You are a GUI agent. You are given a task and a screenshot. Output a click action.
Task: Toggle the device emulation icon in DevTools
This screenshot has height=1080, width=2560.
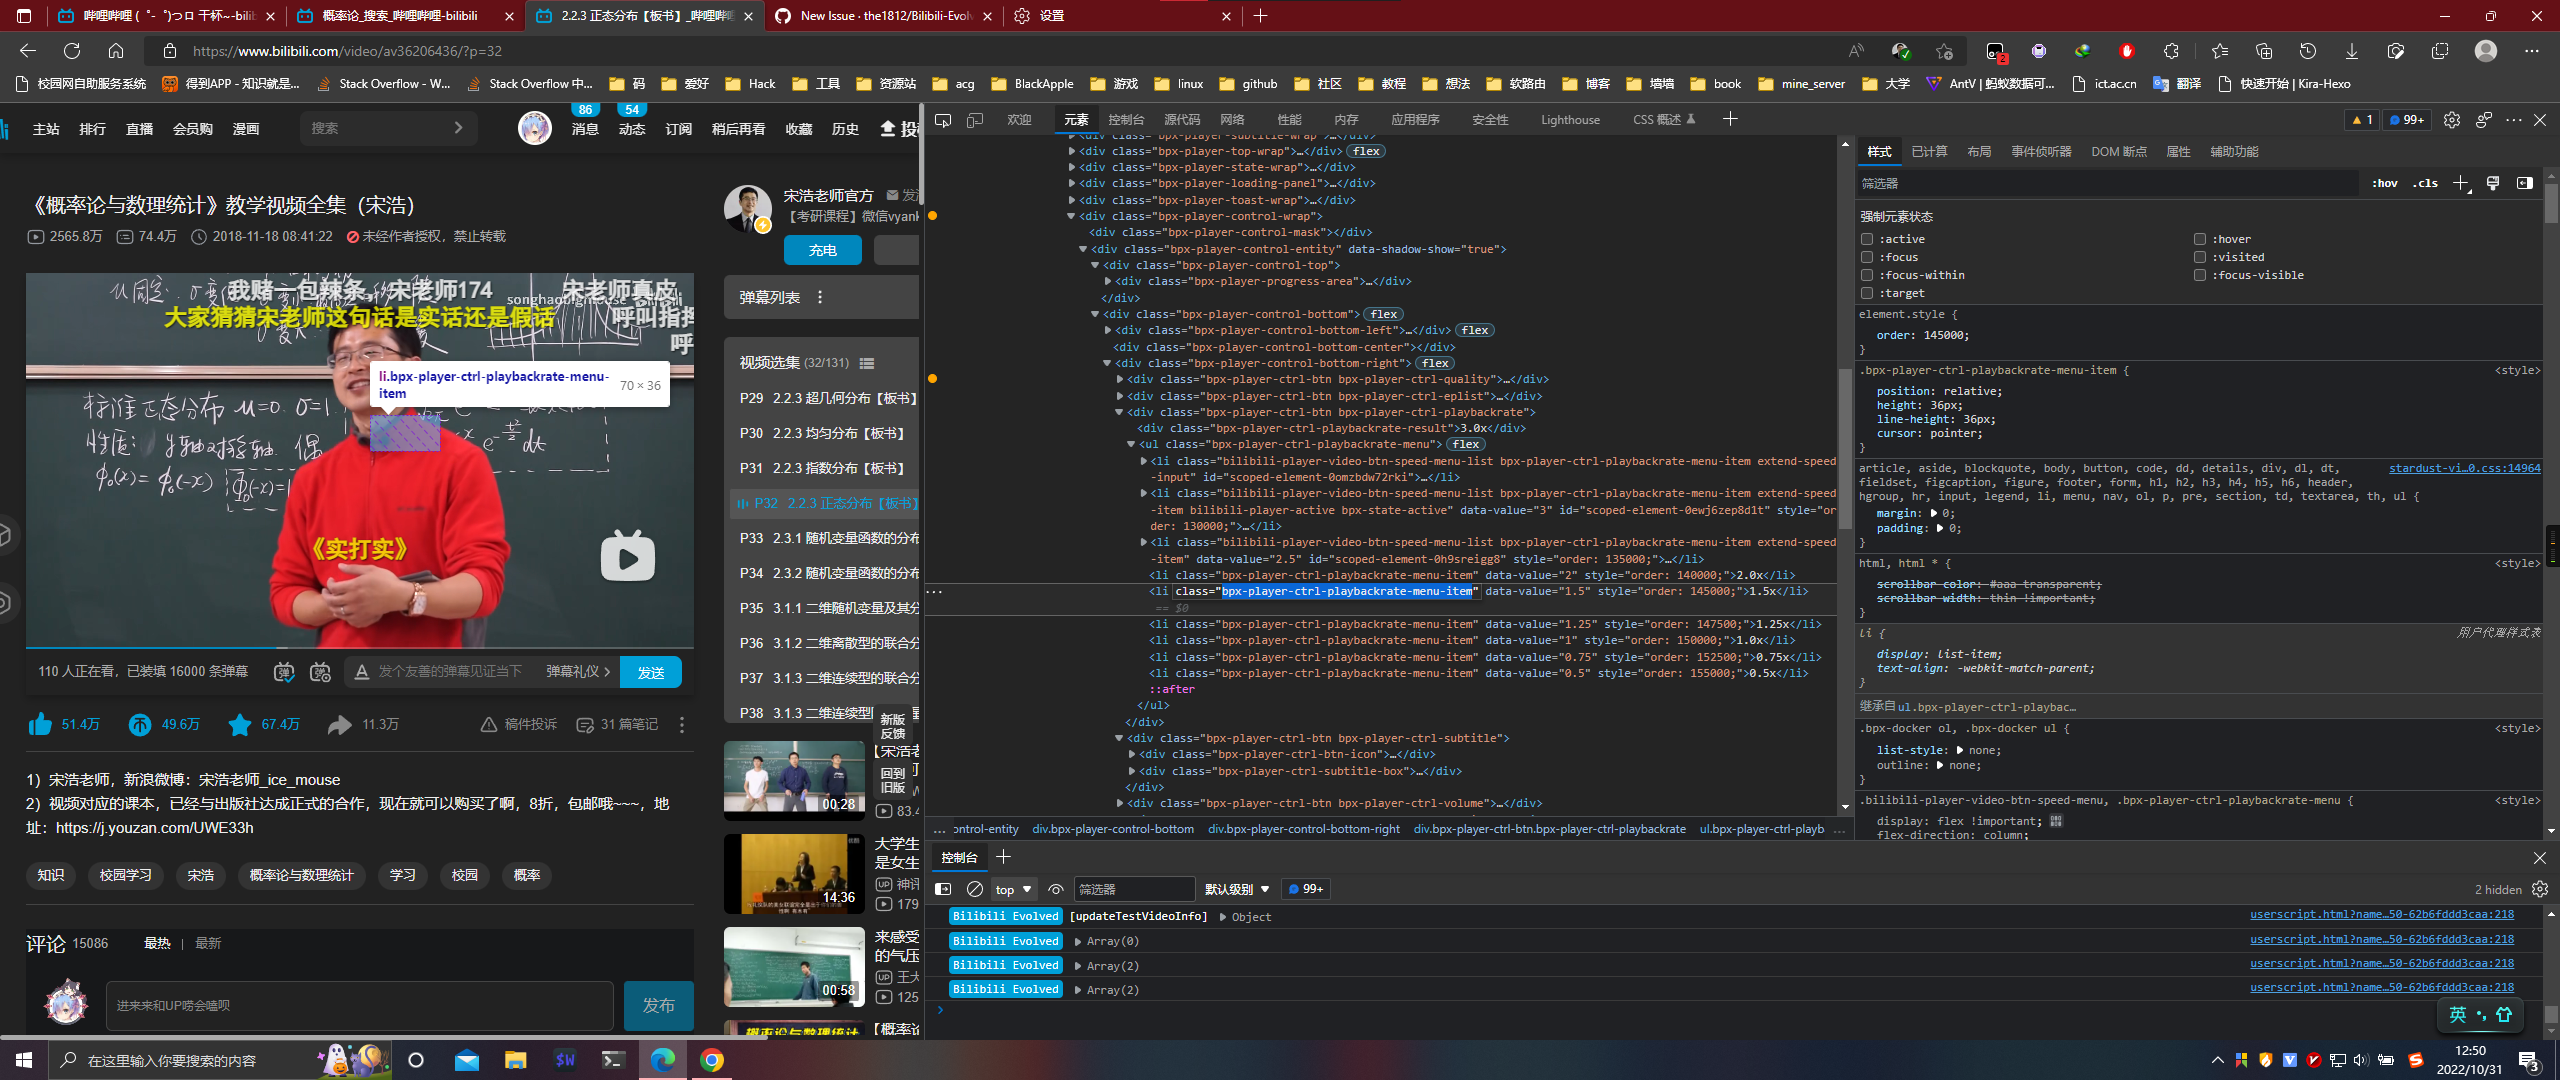[x=975, y=120]
